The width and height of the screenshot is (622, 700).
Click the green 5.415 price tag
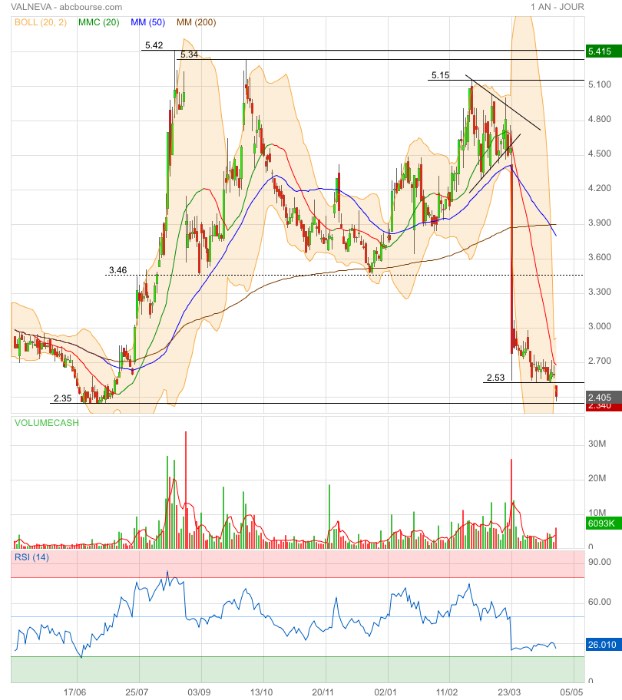coord(603,51)
